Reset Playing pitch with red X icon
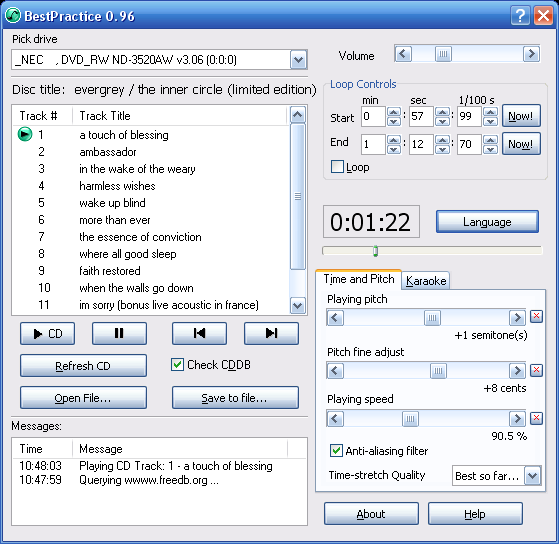The width and height of the screenshot is (559, 544). click(536, 316)
